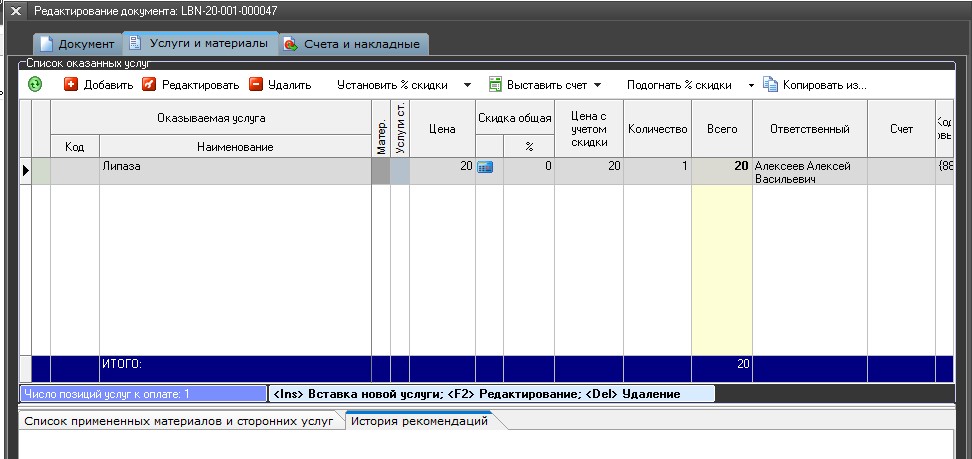Select the Список примененных материалов tab

179,421
